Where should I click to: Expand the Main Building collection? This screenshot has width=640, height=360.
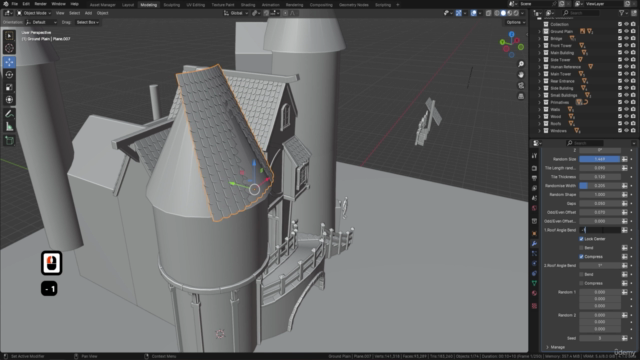pyautogui.click(x=540, y=53)
